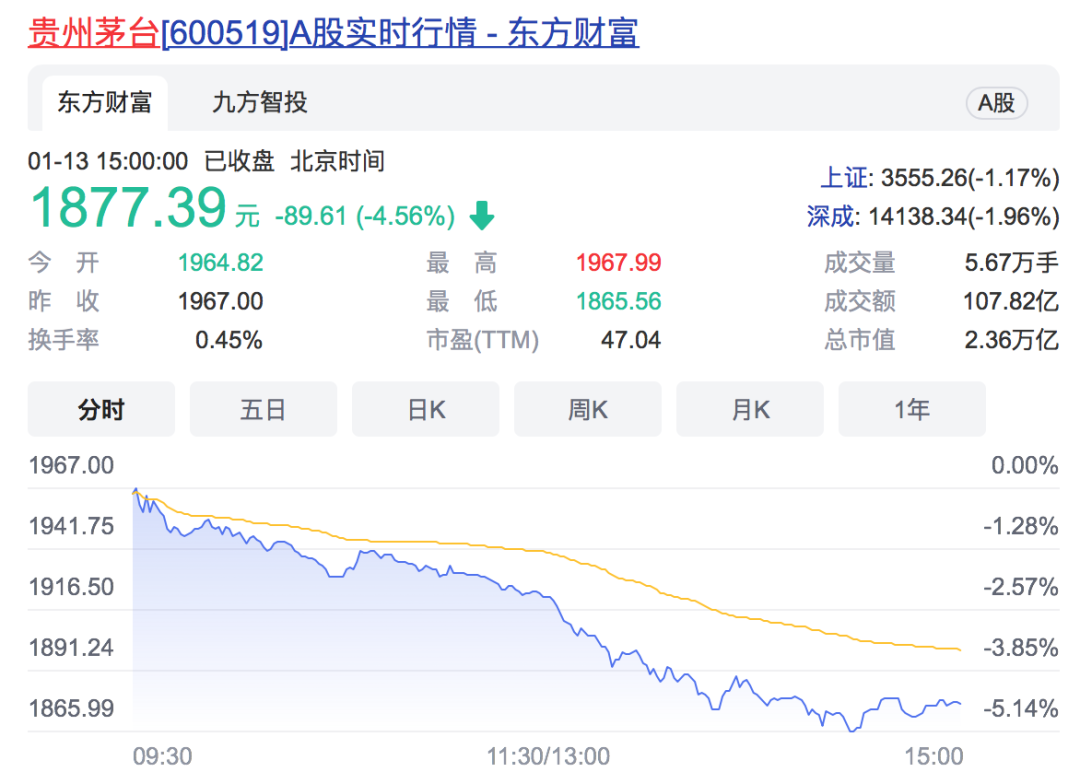This screenshot has width=1080, height=772.
Task: Open the 日K chart tab
Action: tap(426, 410)
